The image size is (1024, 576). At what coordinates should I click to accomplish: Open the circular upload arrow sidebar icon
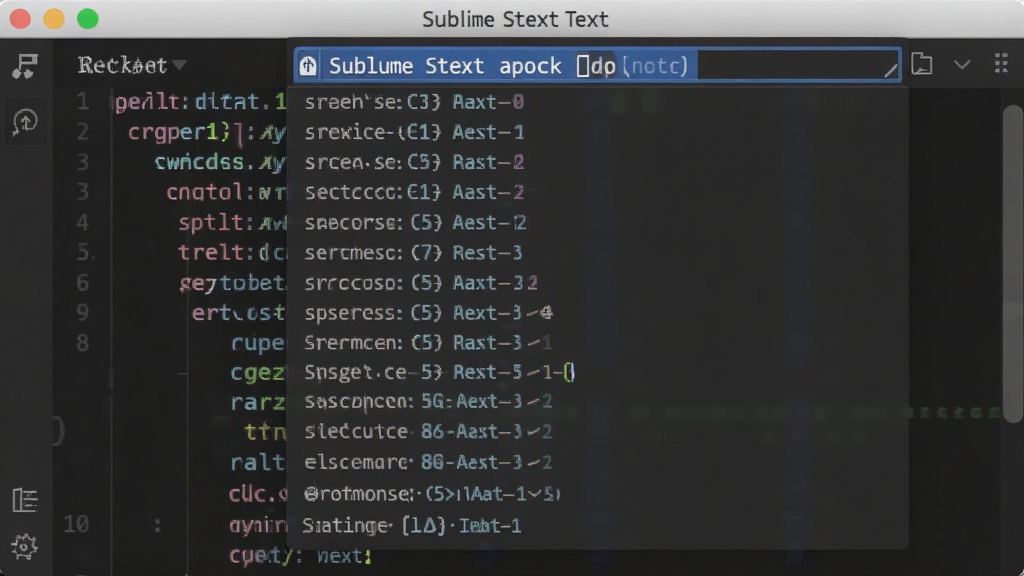click(x=25, y=121)
